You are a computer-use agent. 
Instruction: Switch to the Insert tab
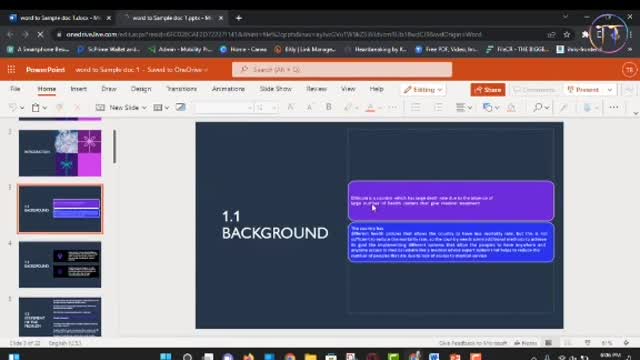tap(78, 89)
